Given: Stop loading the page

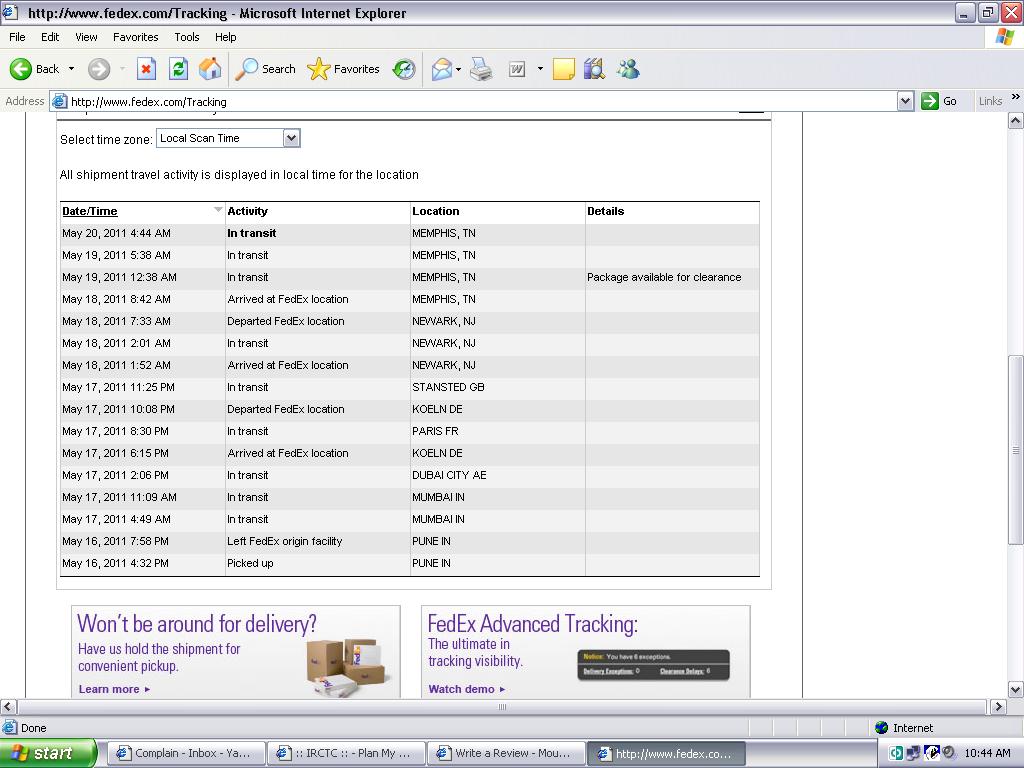Looking at the screenshot, I should click(x=146, y=69).
